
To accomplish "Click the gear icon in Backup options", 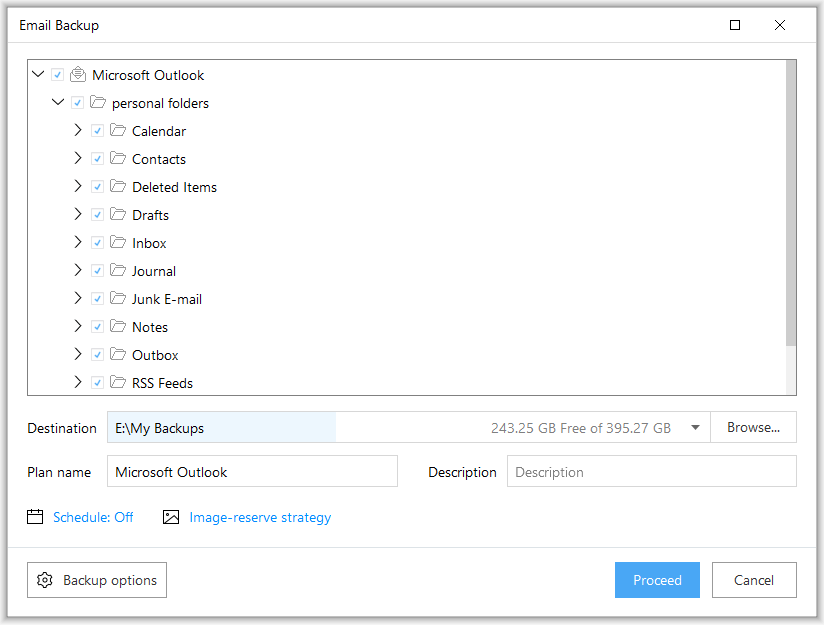I will (x=45, y=580).
